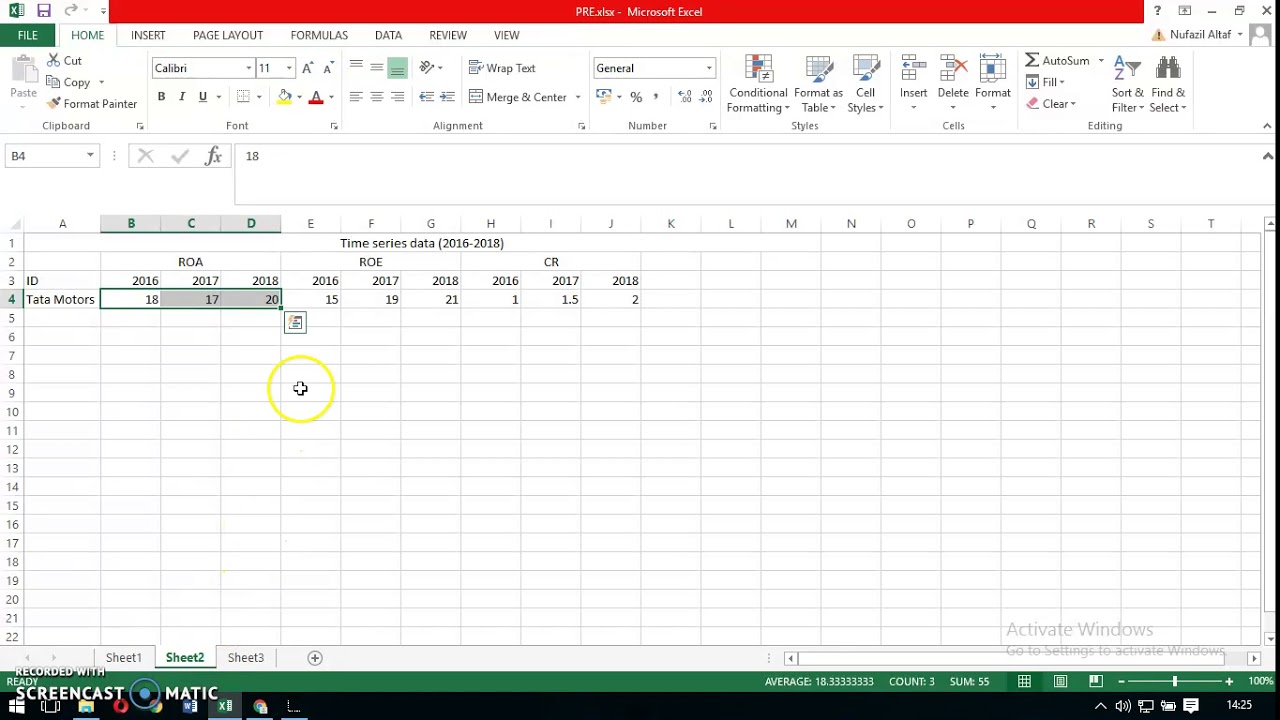Apply cell borders using the Borders icon
This screenshot has width=1280, height=720.
[243, 97]
